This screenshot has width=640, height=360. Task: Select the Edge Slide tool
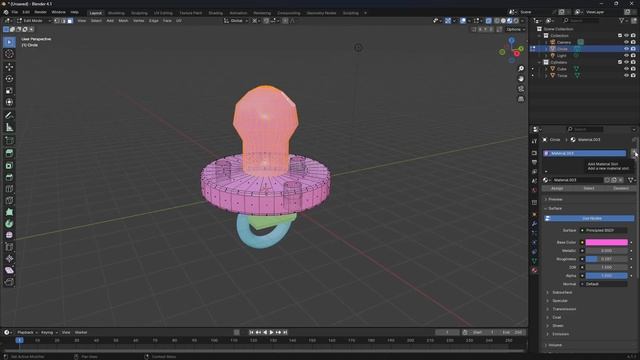pos(9,247)
